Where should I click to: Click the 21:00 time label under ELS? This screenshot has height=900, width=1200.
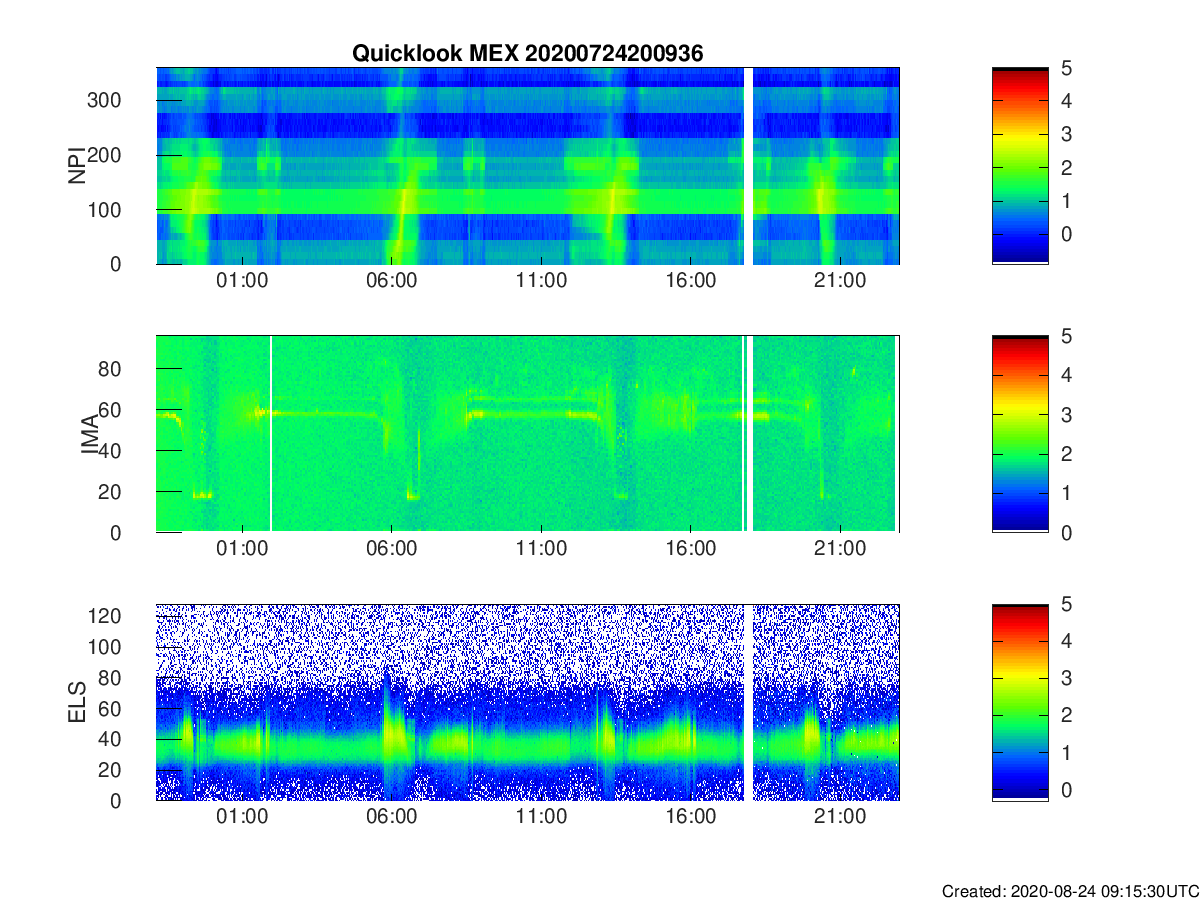tap(840, 818)
